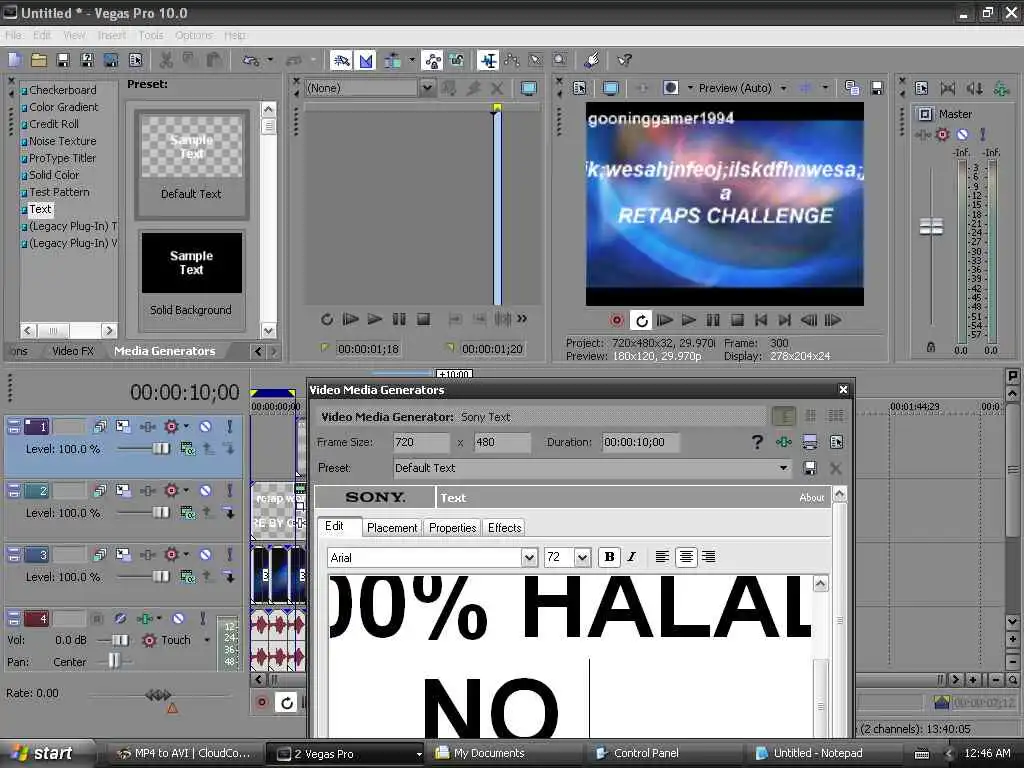Open the Options menu
Viewport: 1024px width, 768px height.
(x=193, y=35)
